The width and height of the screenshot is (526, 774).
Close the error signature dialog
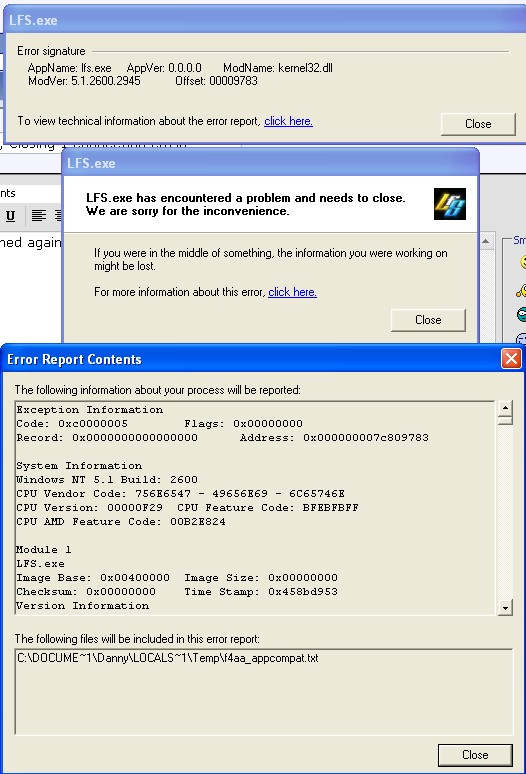pyautogui.click(x=478, y=124)
